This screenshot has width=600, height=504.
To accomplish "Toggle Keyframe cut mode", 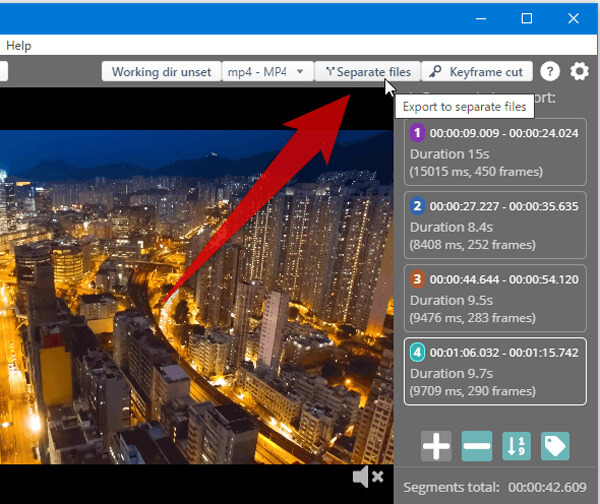I will click(477, 72).
